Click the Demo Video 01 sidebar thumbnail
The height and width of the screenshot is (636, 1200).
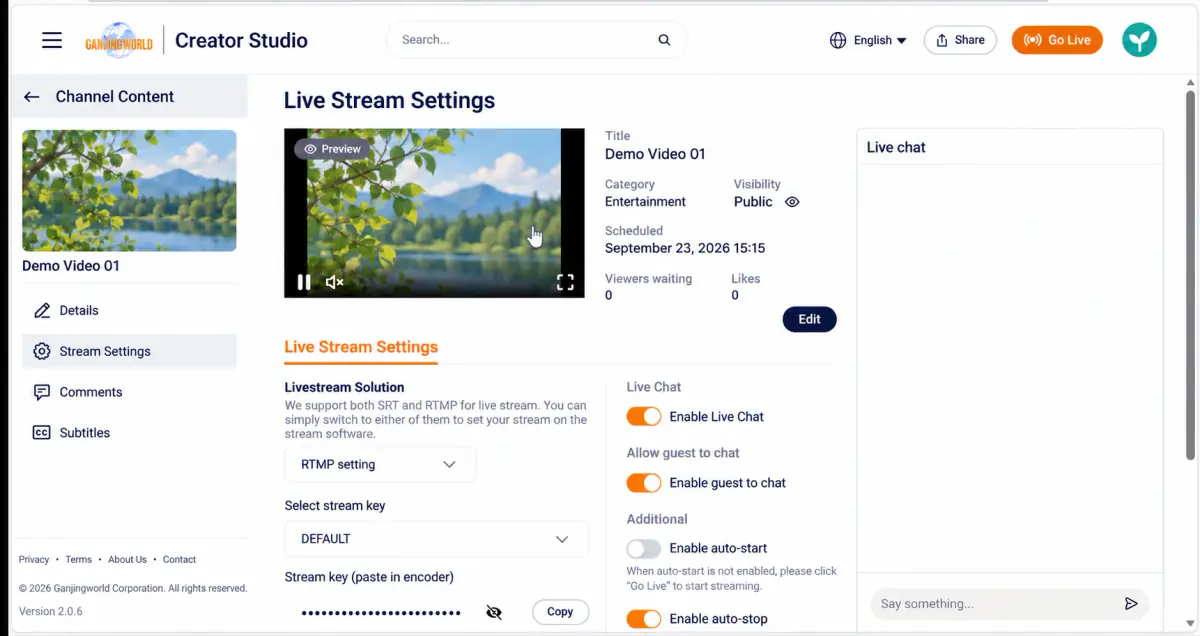coord(129,191)
